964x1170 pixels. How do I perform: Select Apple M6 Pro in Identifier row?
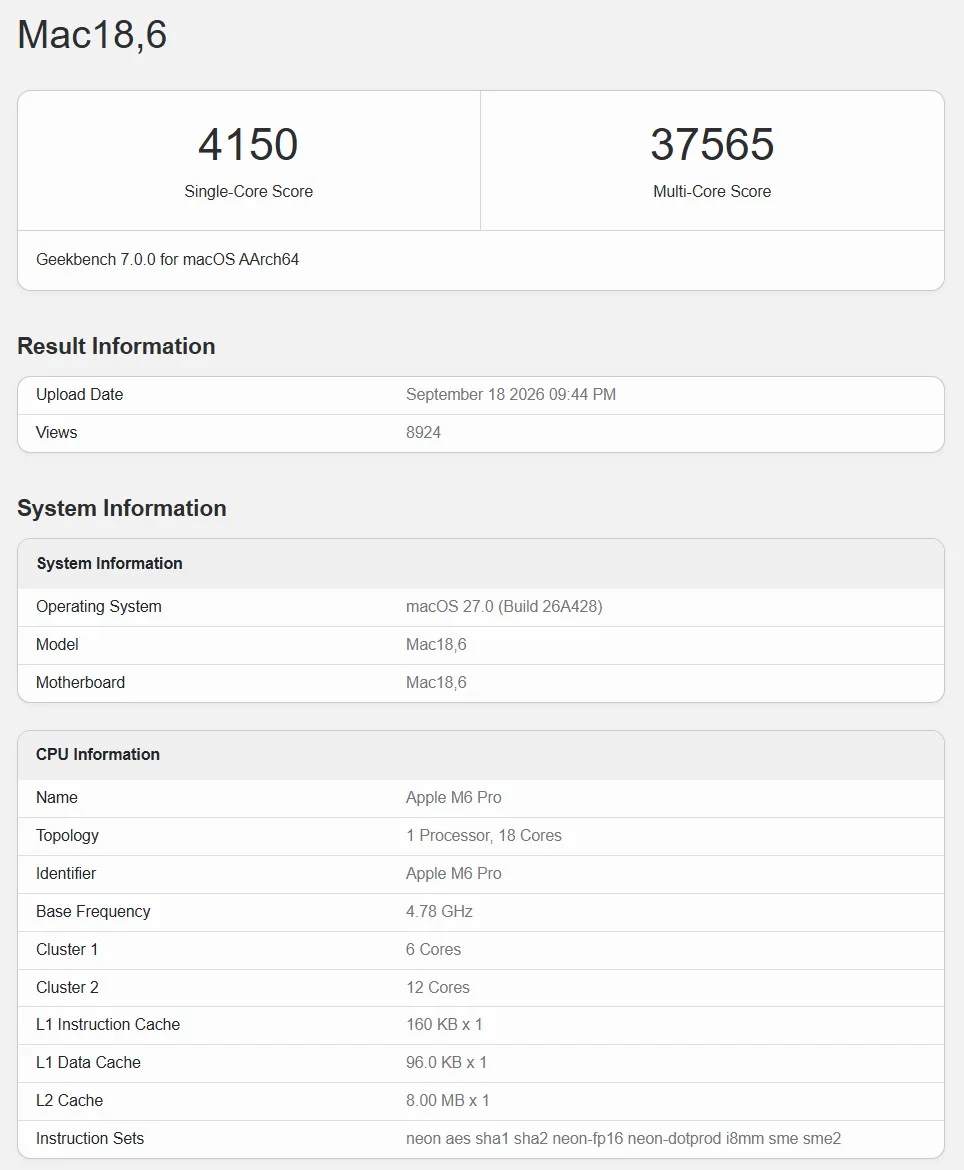pos(454,874)
